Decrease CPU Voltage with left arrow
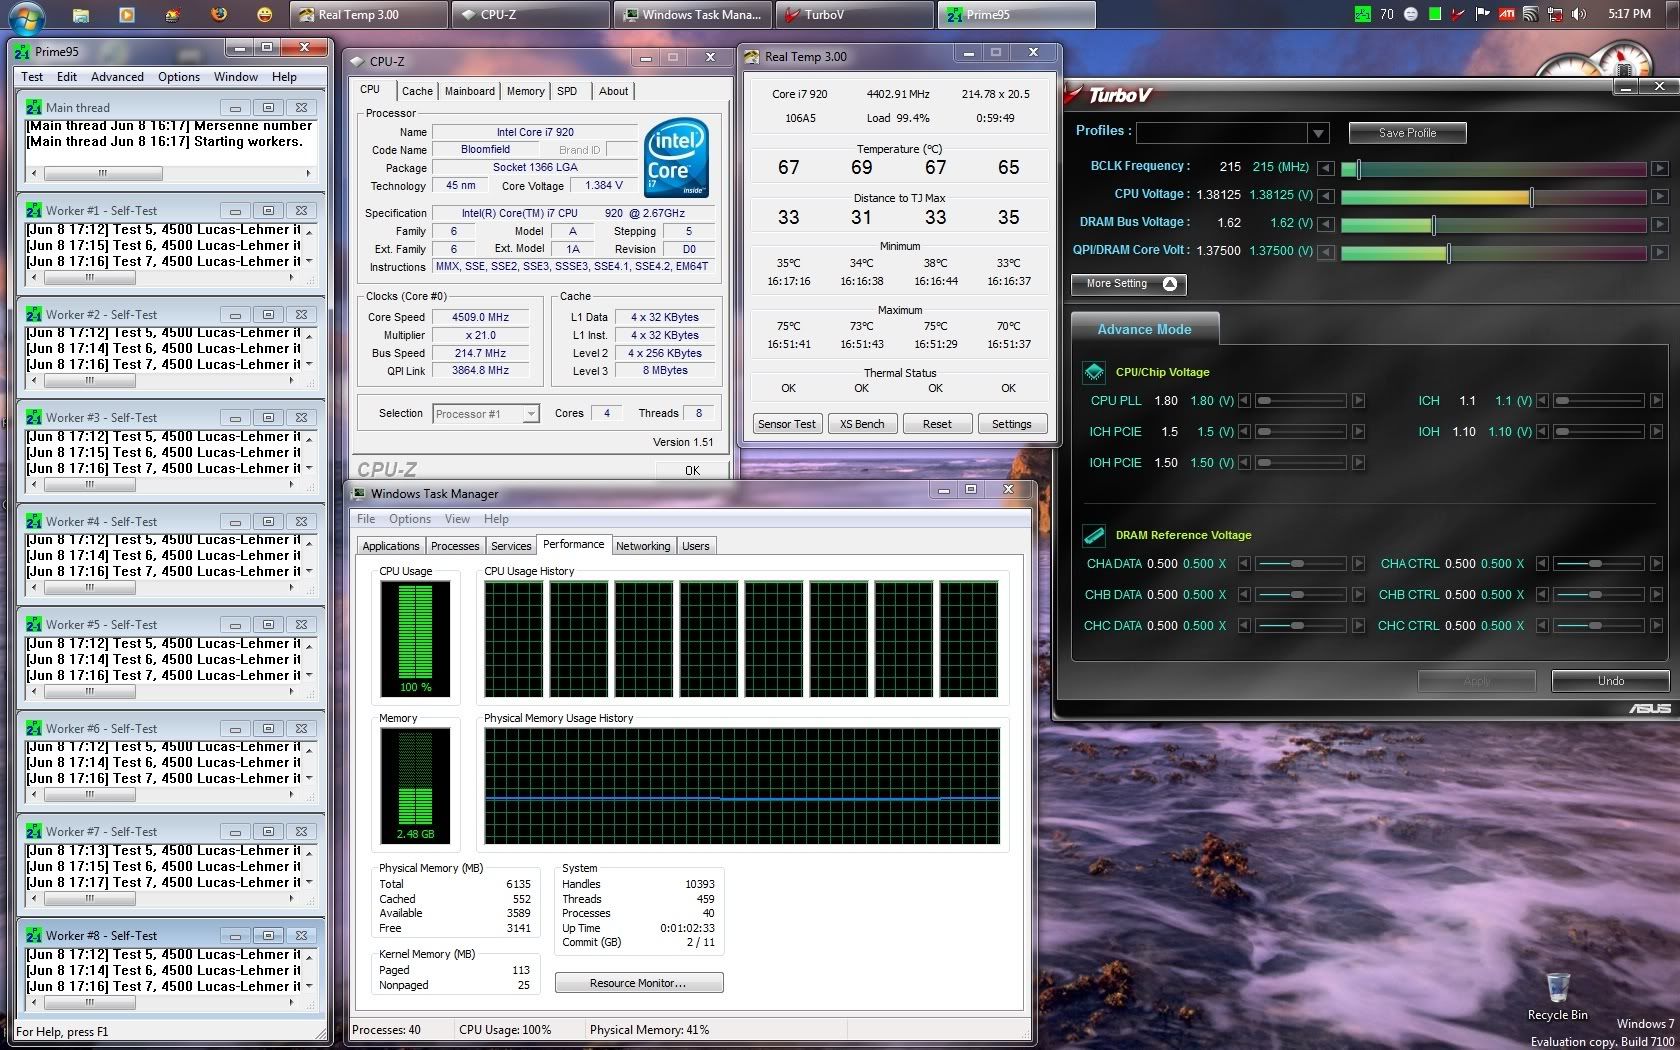 [x=1325, y=195]
